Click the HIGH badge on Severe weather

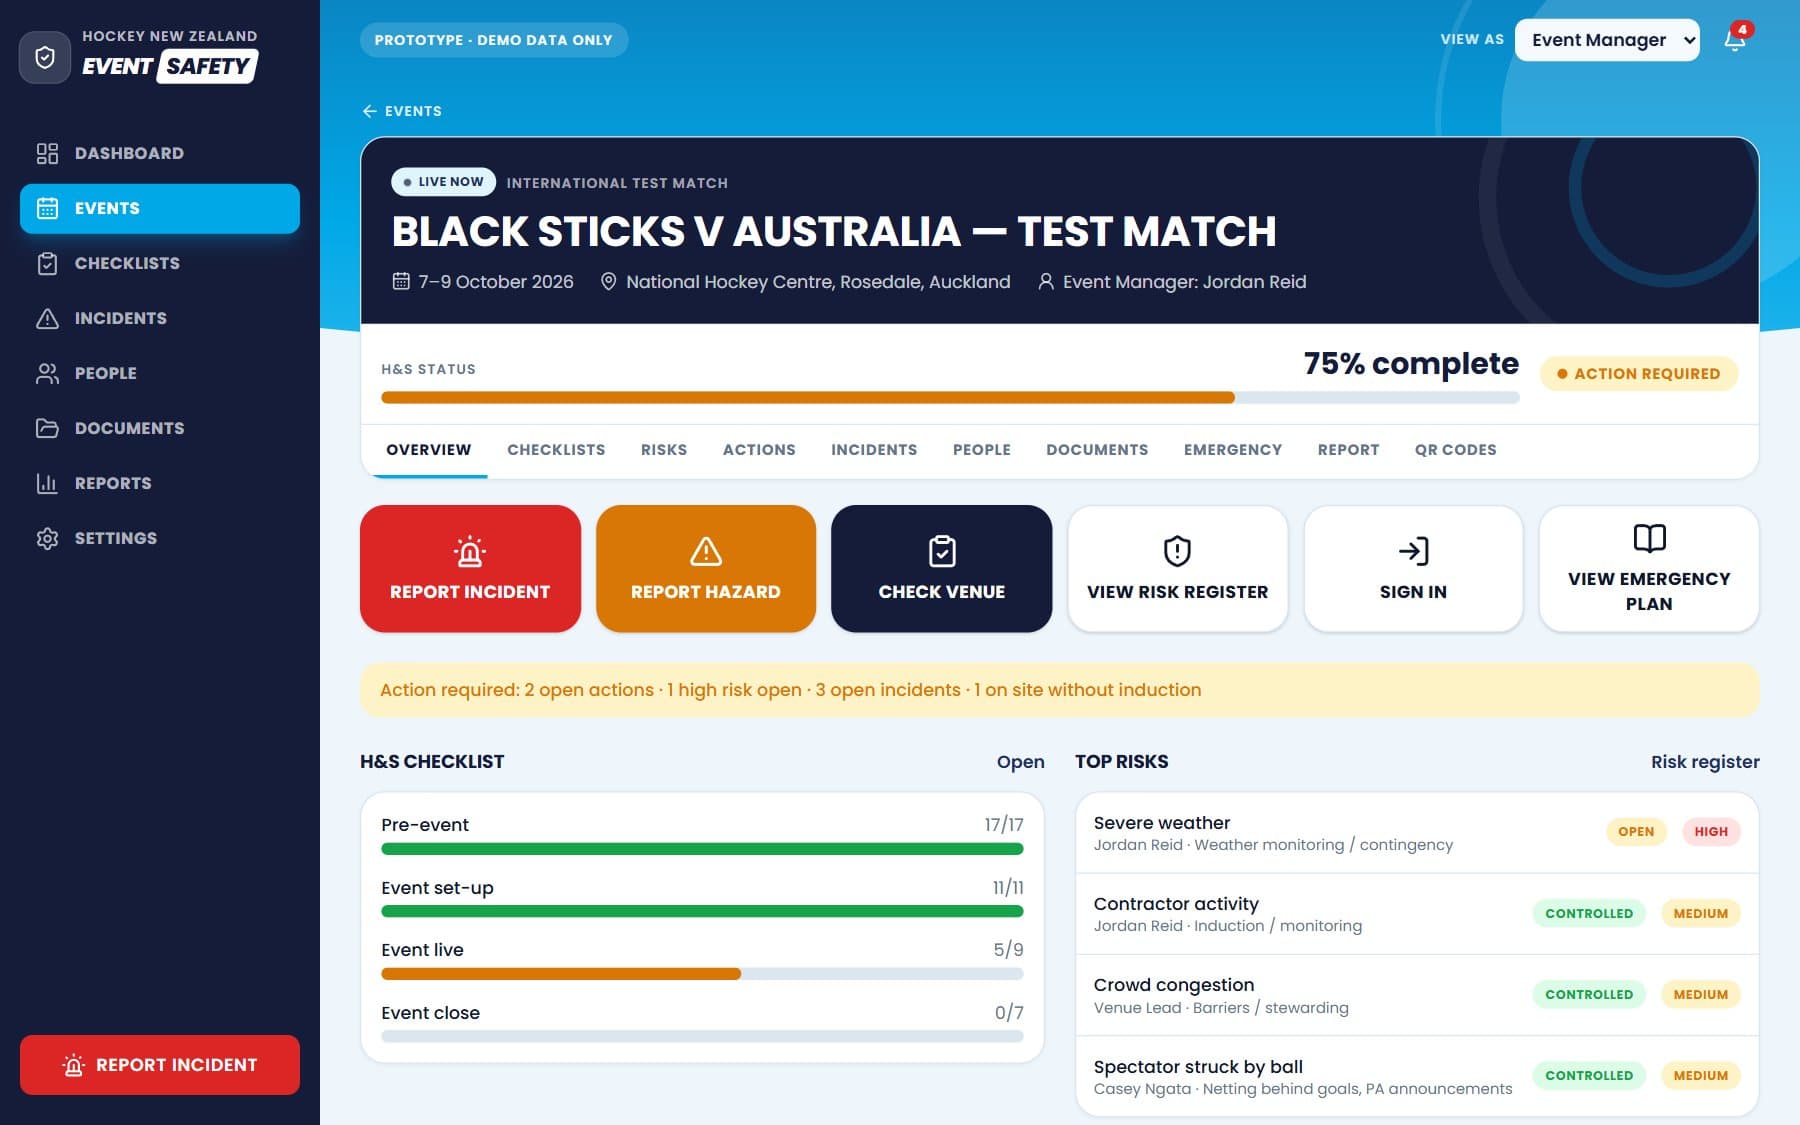[1711, 832]
